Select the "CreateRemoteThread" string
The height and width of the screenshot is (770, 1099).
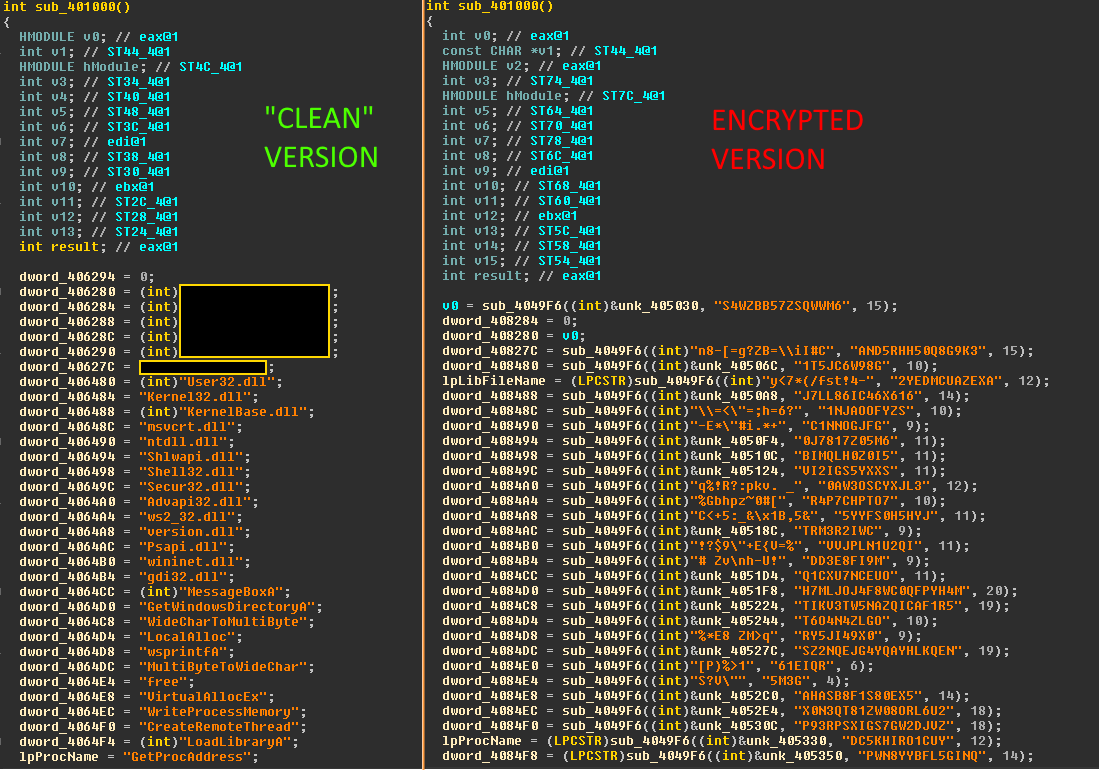point(219,727)
